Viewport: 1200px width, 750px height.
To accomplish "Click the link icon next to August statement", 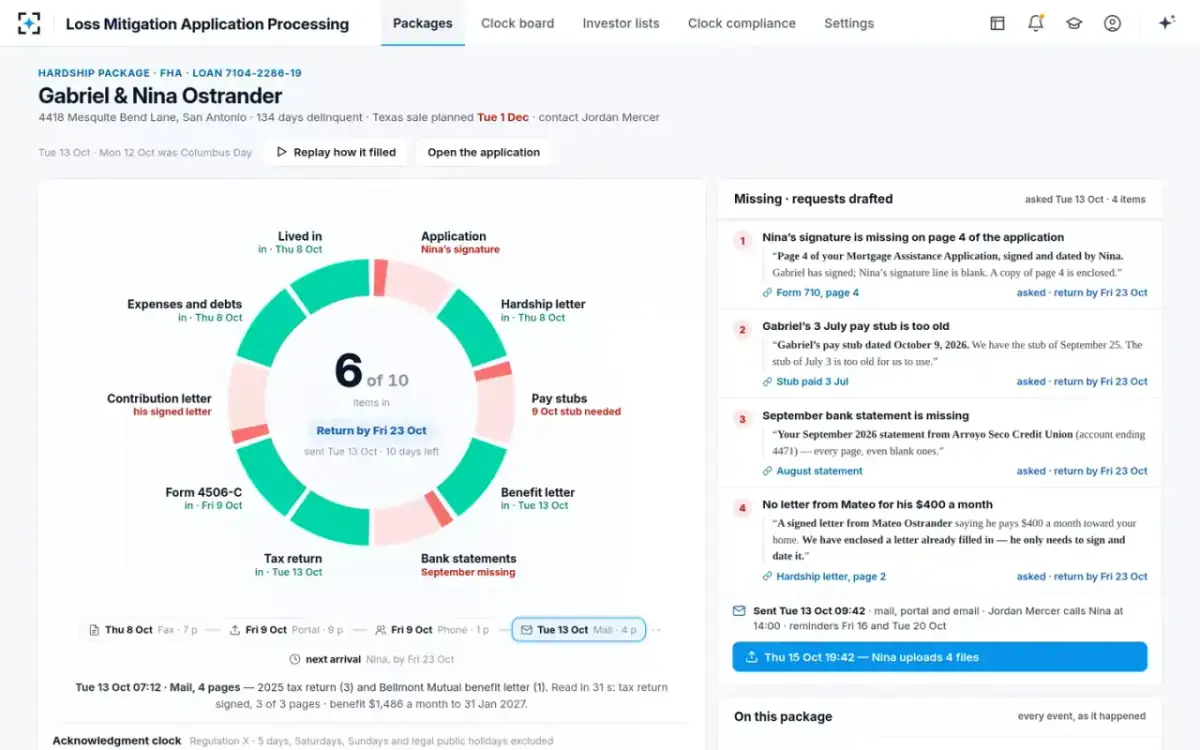I will (x=767, y=471).
